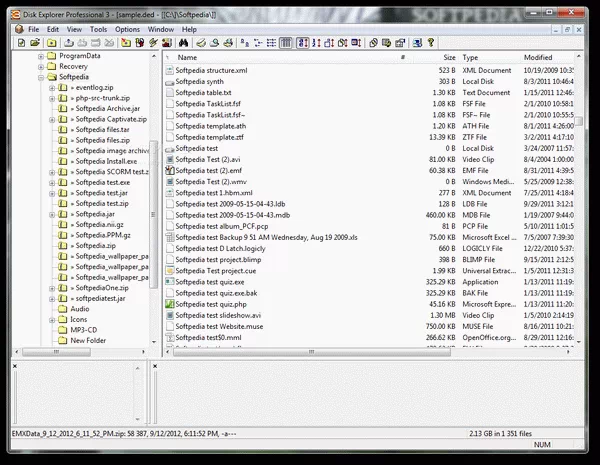Click the network computers toolbar icon

click(x=417, y=43)
